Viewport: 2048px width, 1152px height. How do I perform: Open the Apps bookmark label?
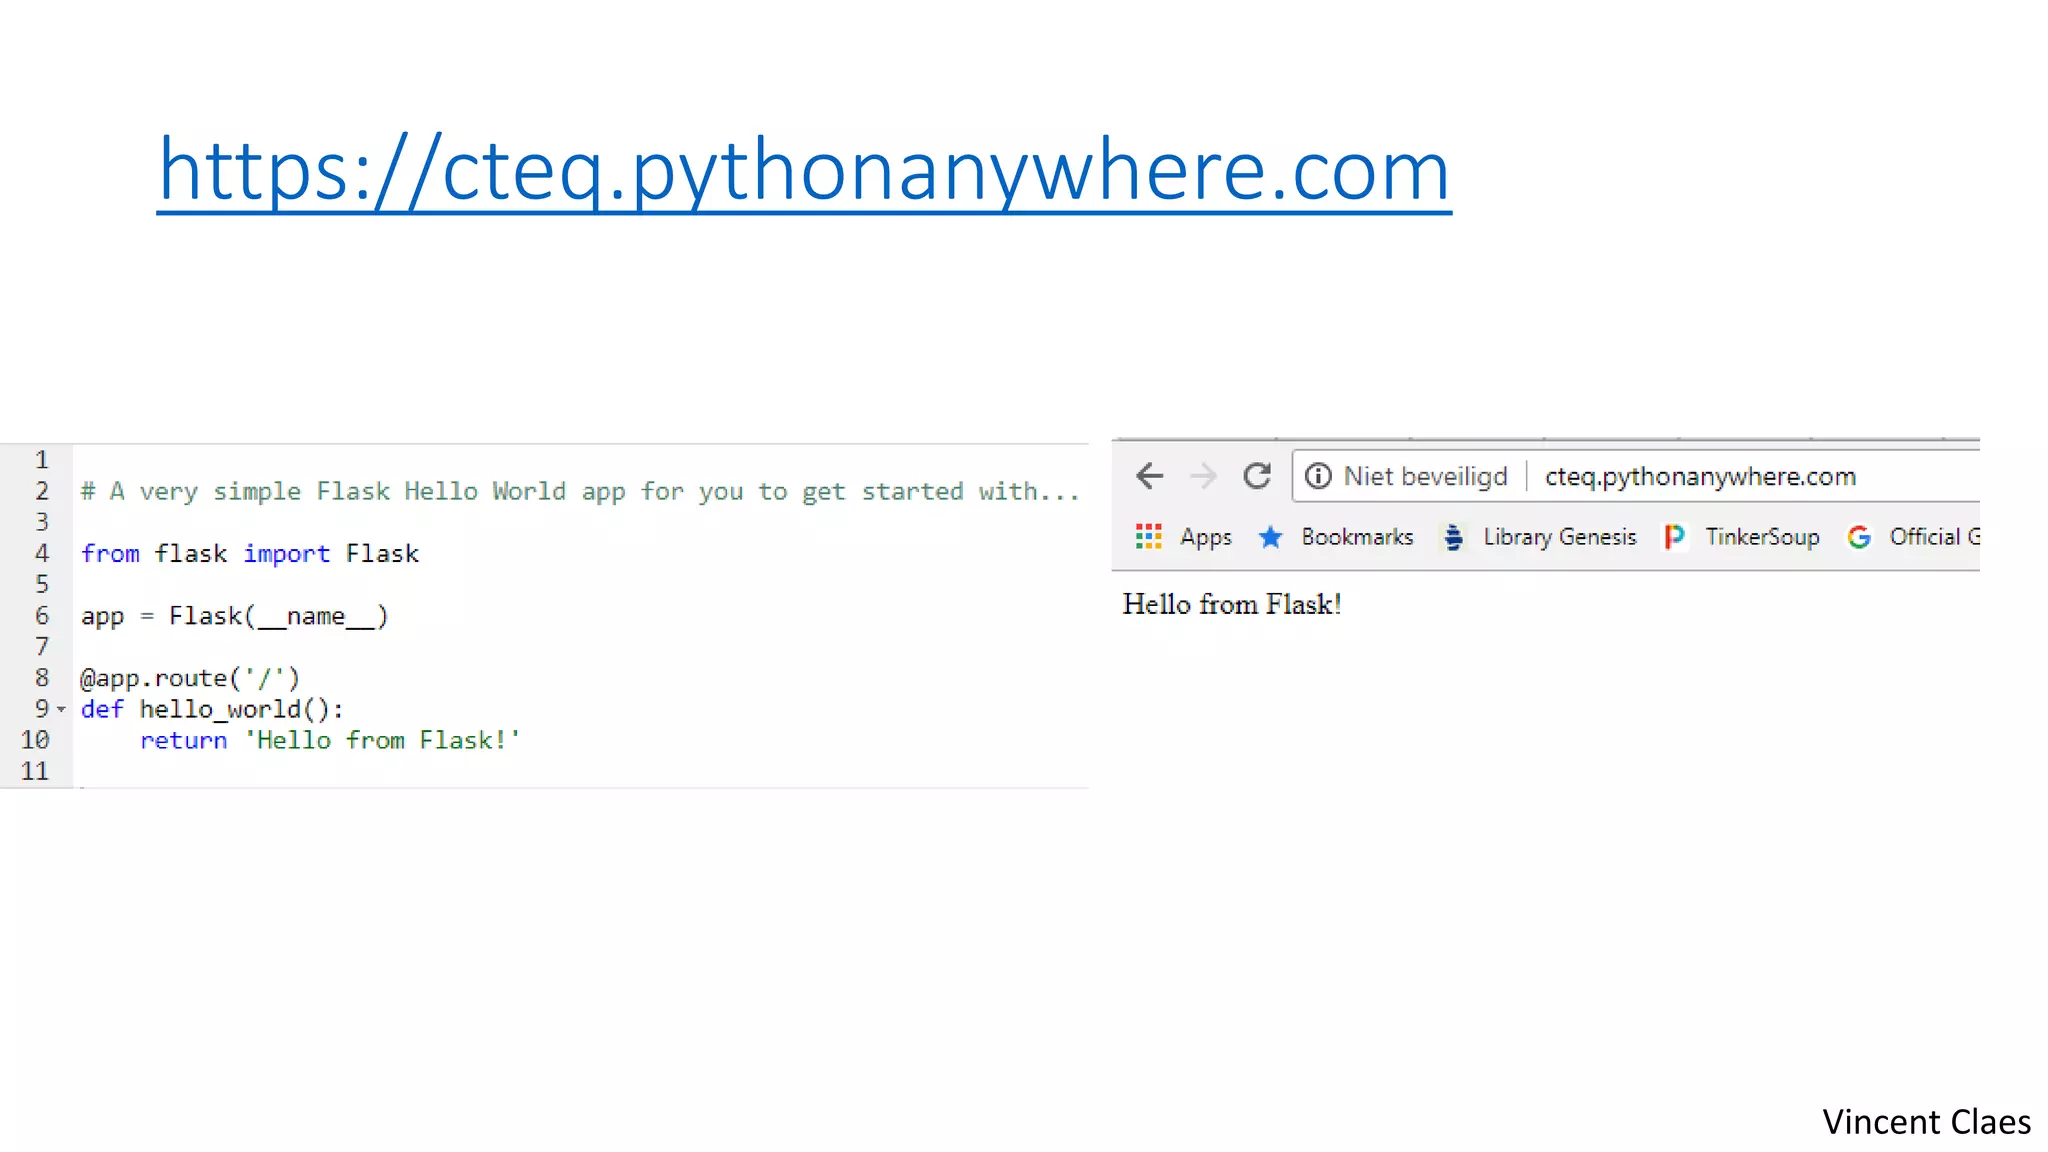click(1206, 538)
